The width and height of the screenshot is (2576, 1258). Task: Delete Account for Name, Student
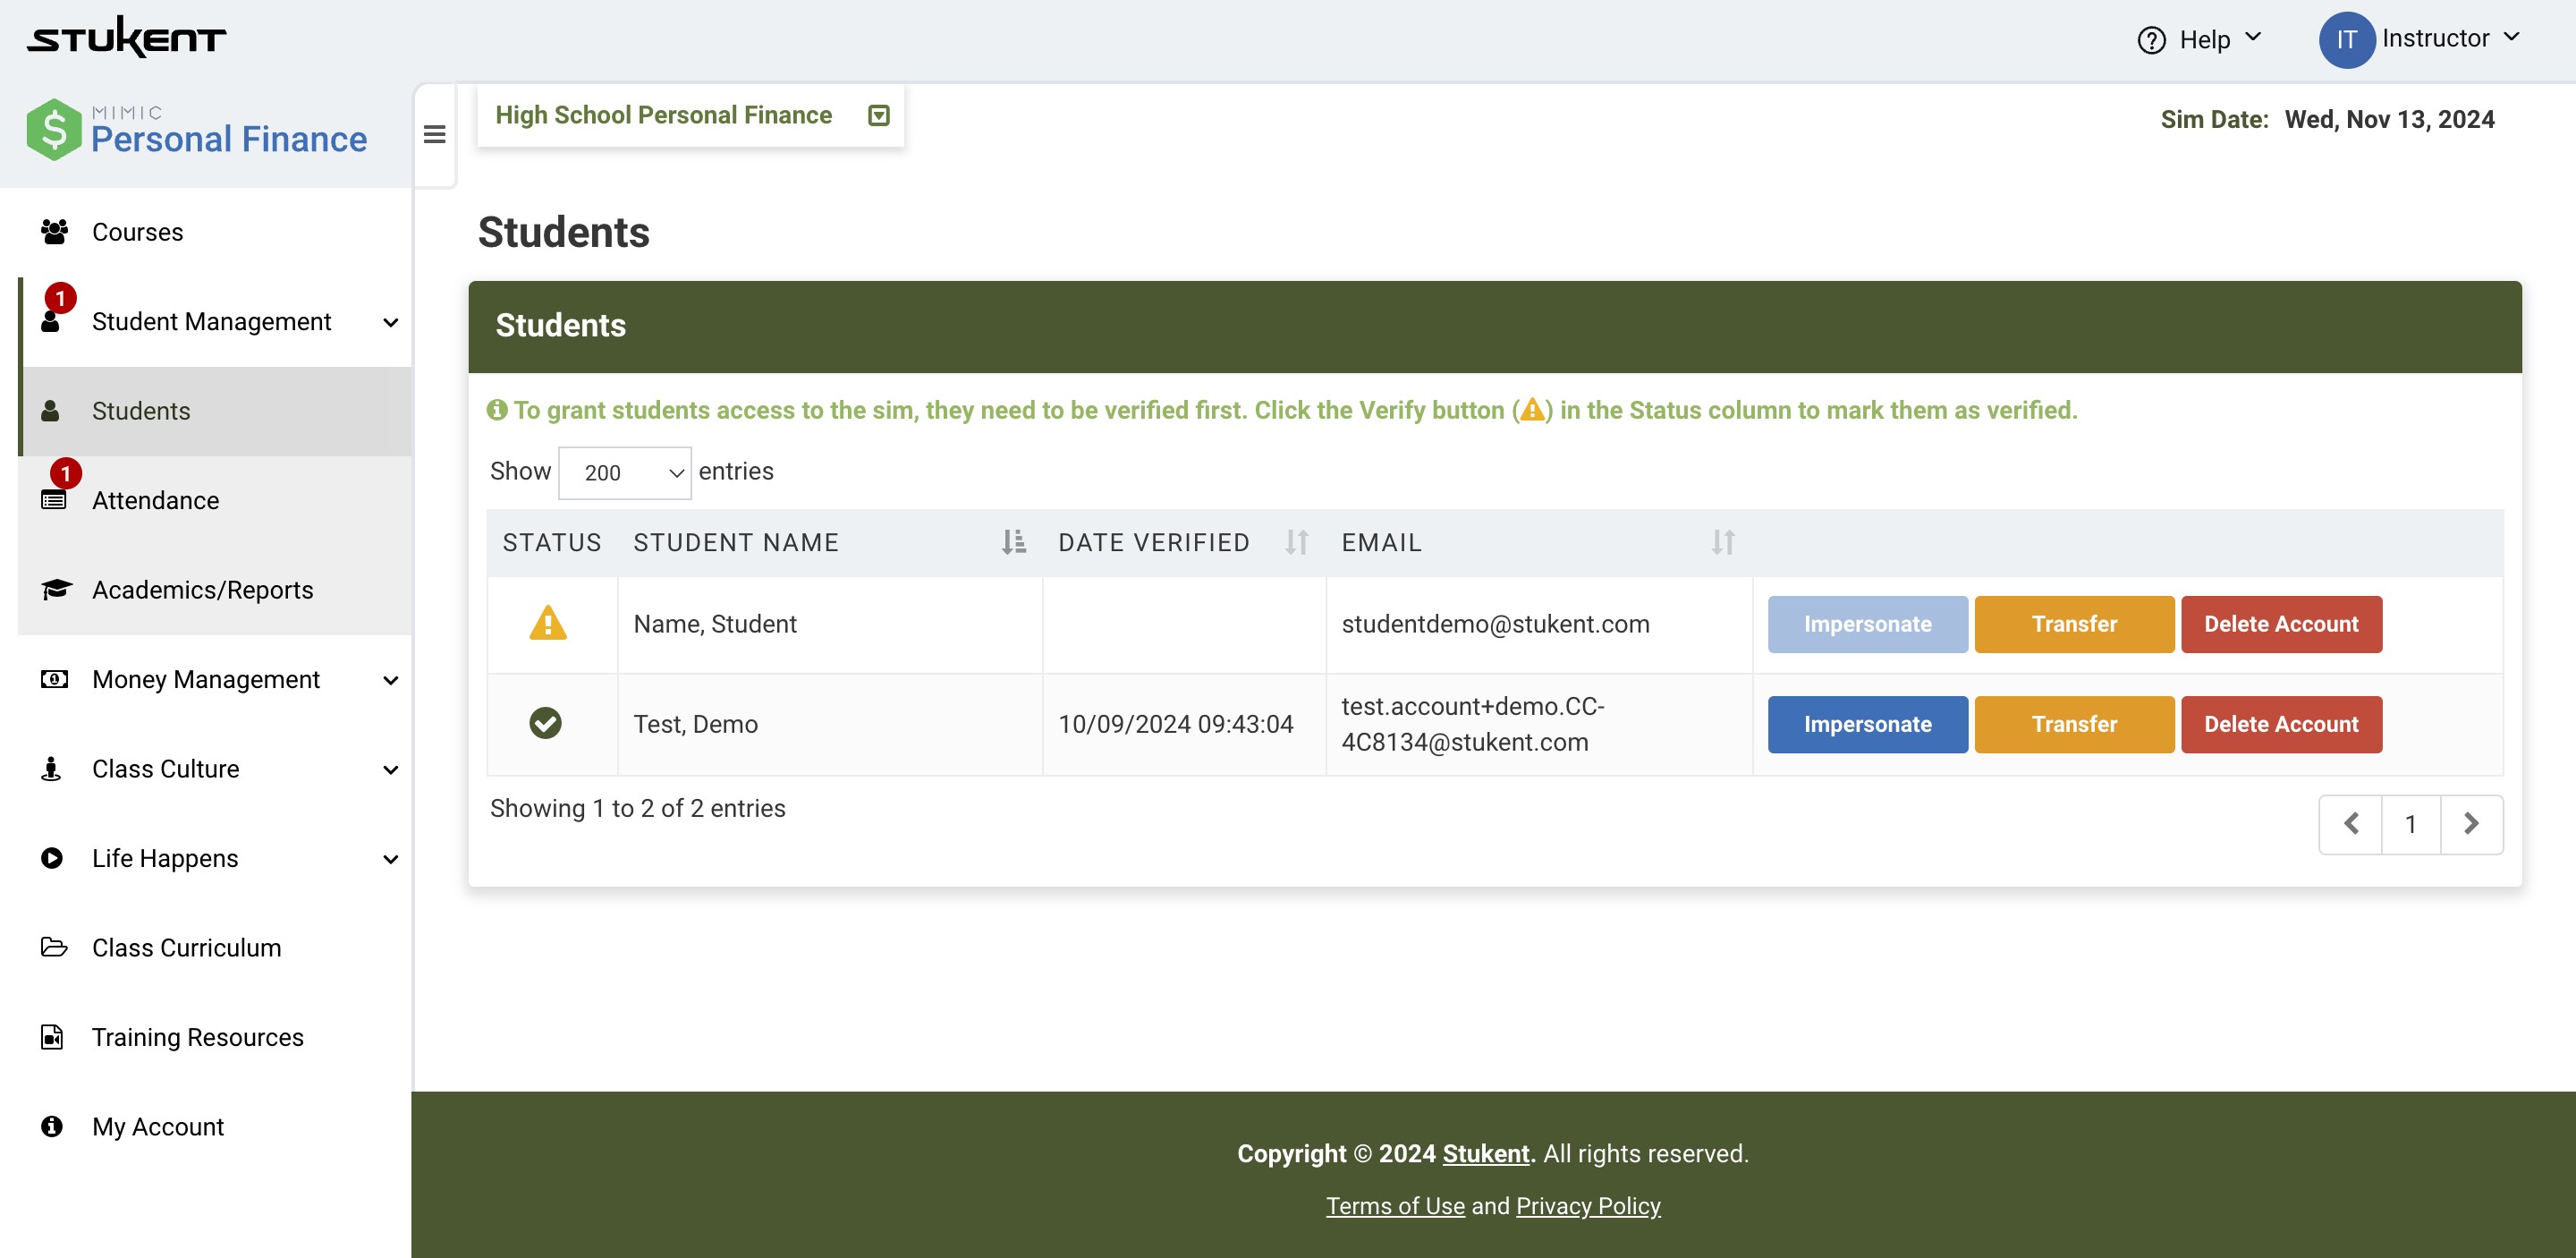(x=2280, y=624)
